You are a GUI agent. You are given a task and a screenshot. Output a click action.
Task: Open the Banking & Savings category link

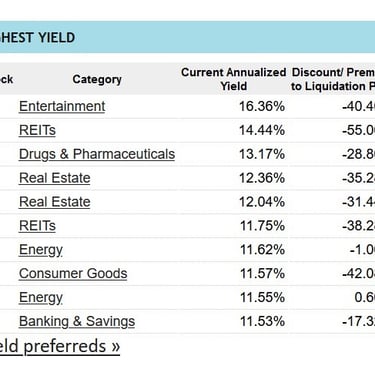(x=77, y=322)
